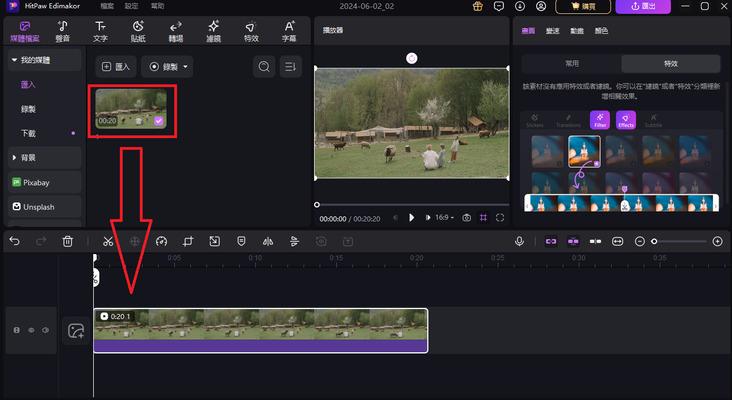This screenshot has height=400, width=732.
Task: Click the purple Filter button
Action: pos(600,120)
